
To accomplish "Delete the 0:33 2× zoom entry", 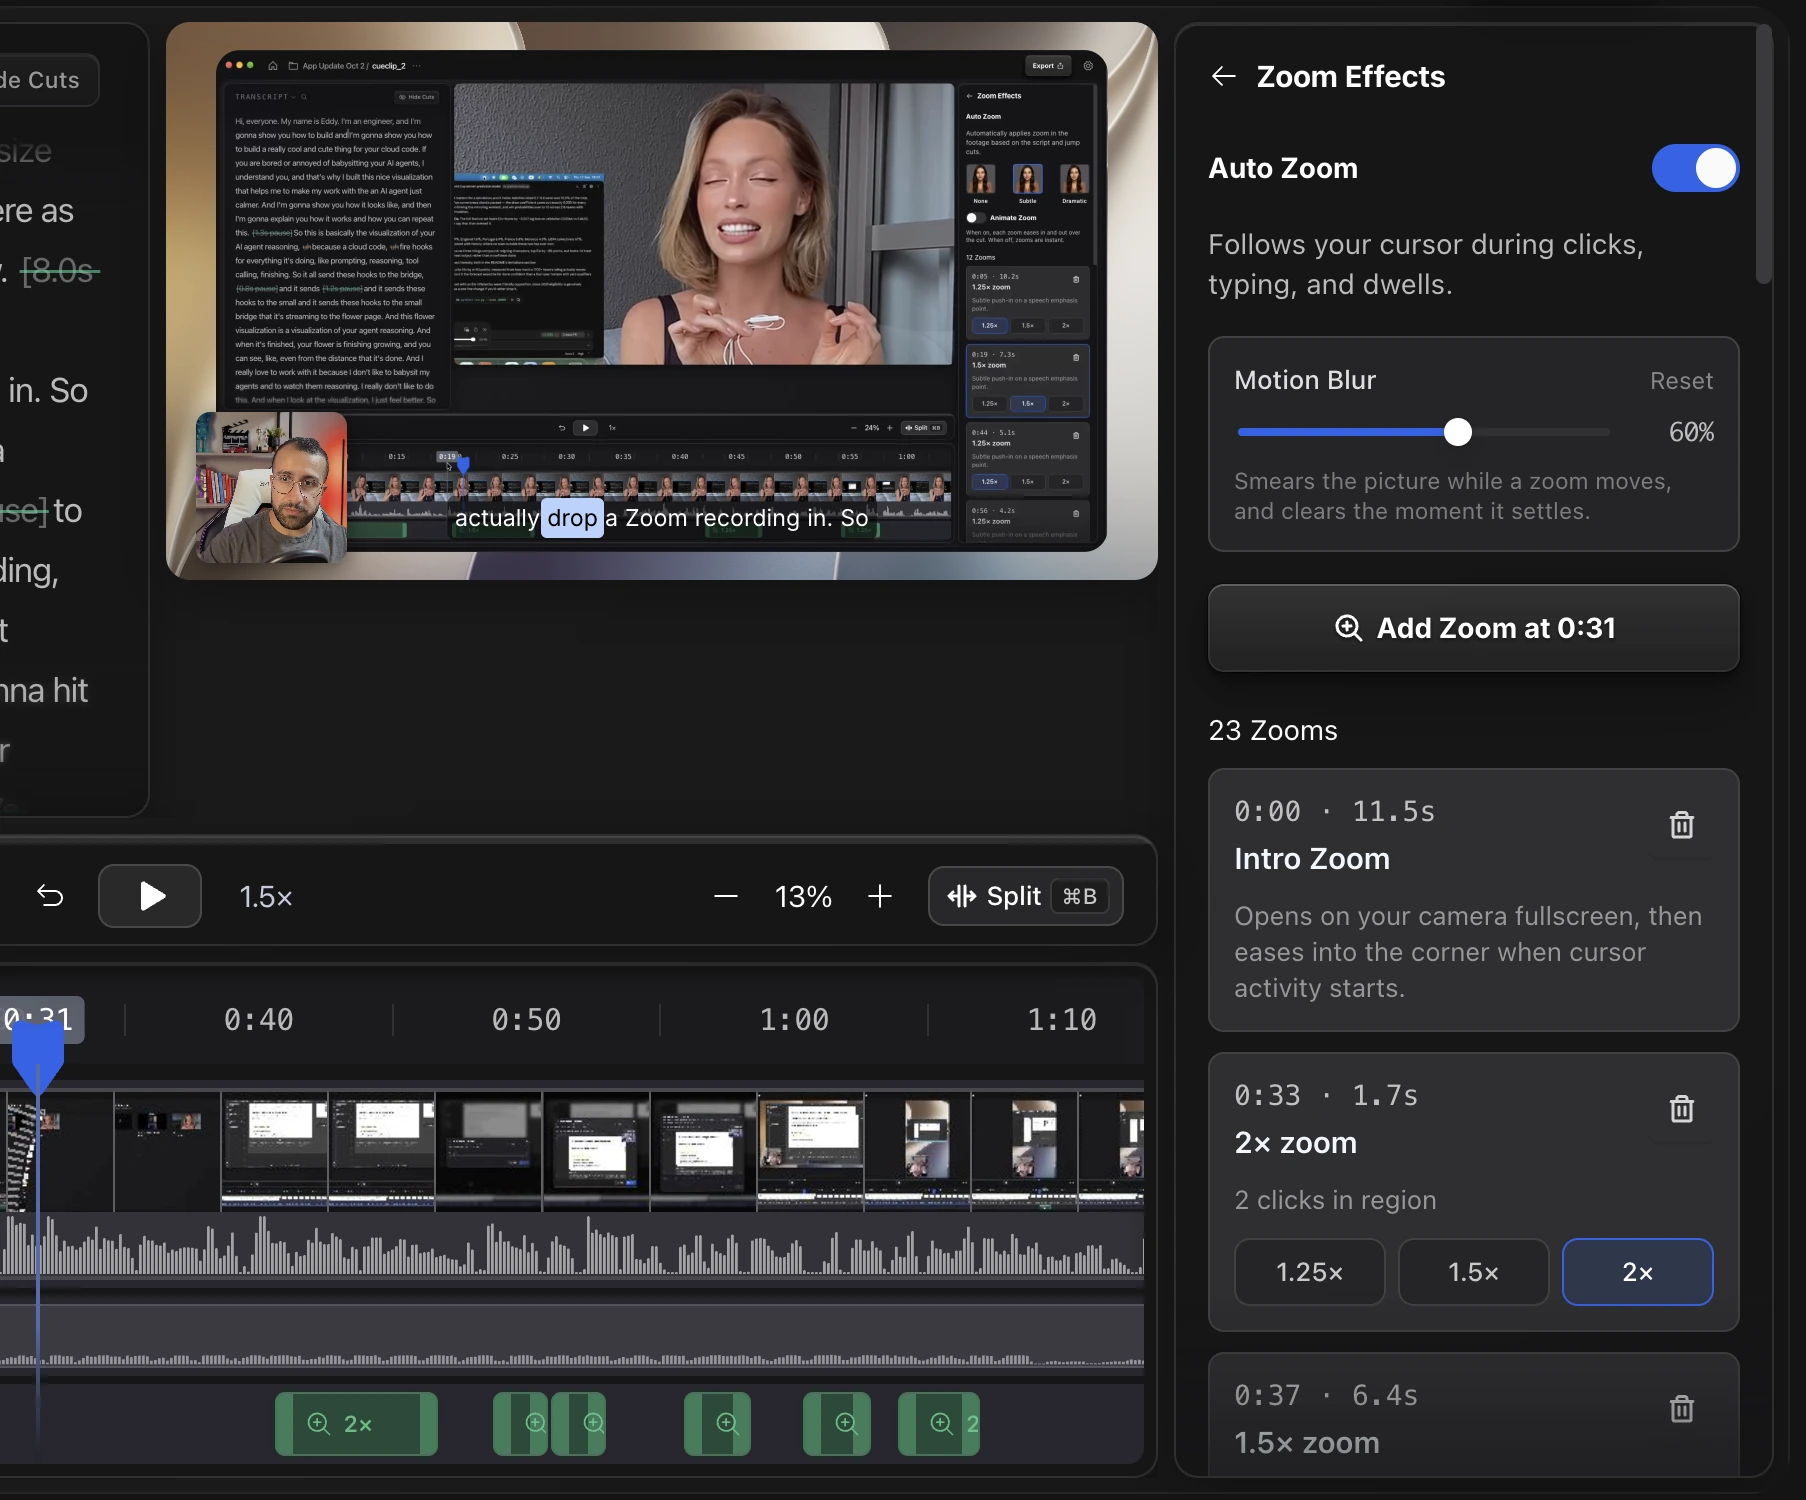I will click(x=1682, y=1109).
